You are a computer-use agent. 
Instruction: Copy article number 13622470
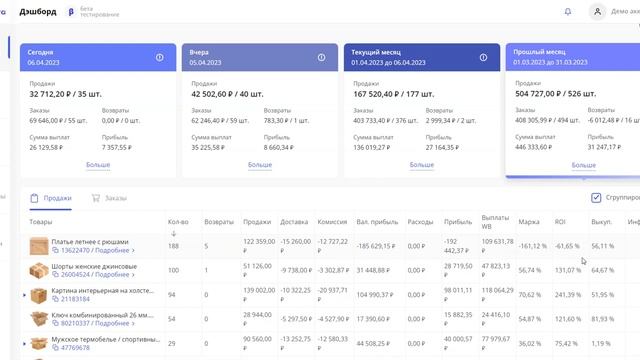click(56, 250)
